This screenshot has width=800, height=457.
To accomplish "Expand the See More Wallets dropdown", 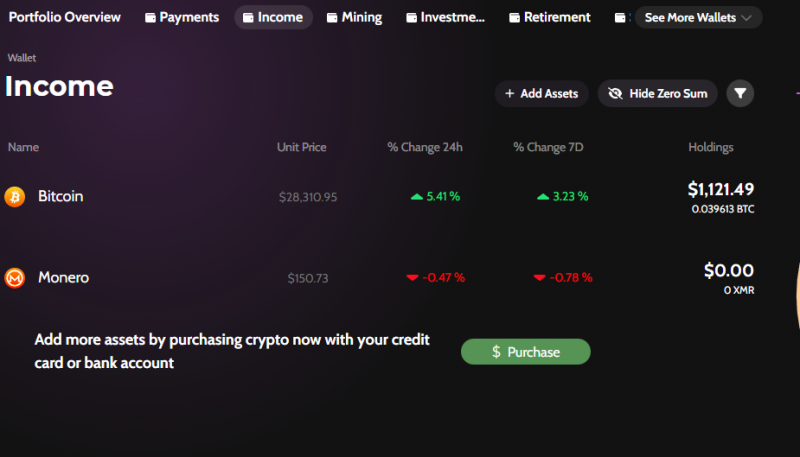I will coord(698,18).
